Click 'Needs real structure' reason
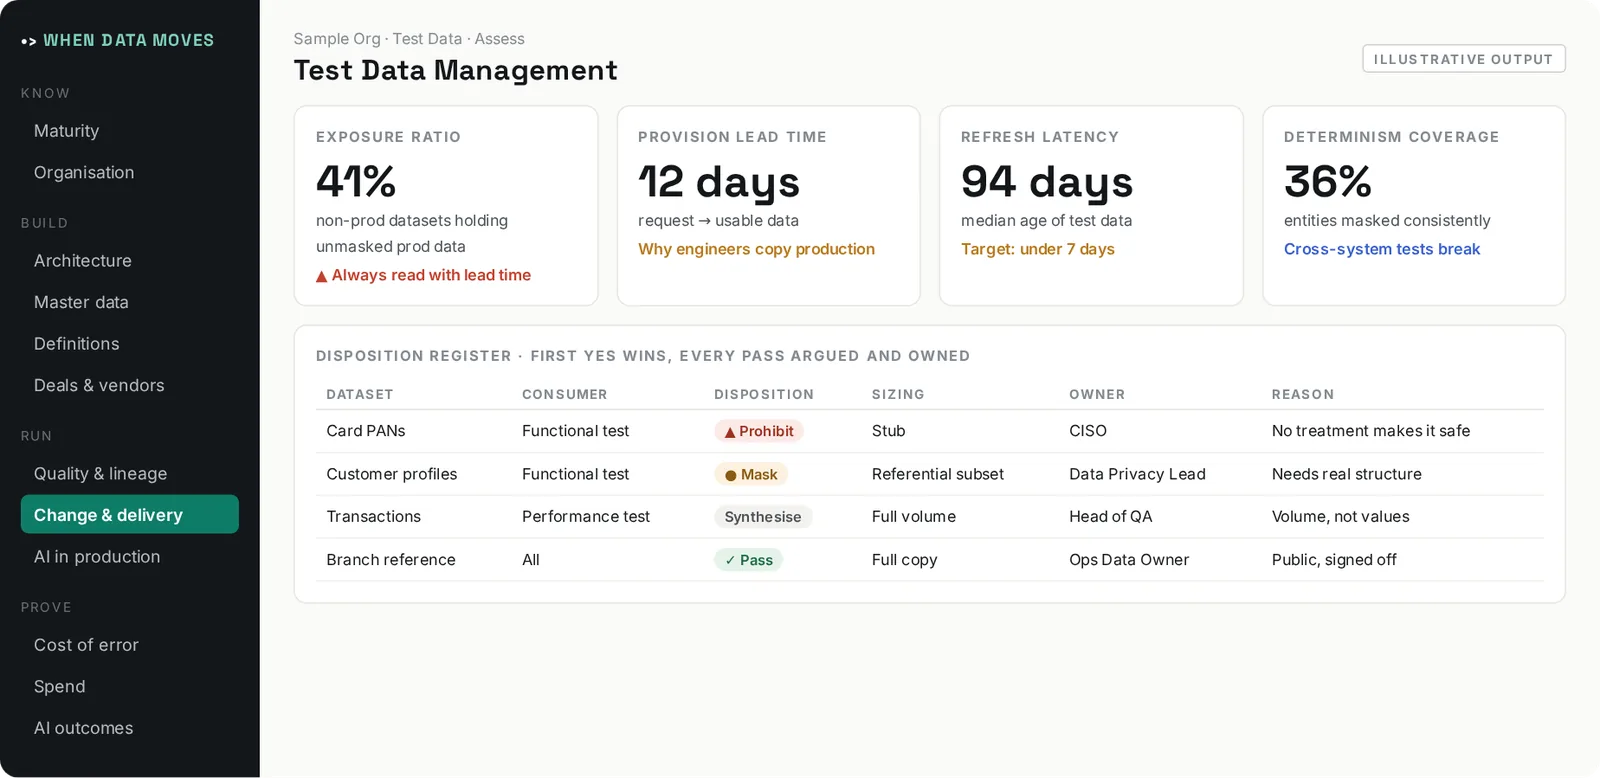The image size is (1600, 778). click(x=1347, y=474)
